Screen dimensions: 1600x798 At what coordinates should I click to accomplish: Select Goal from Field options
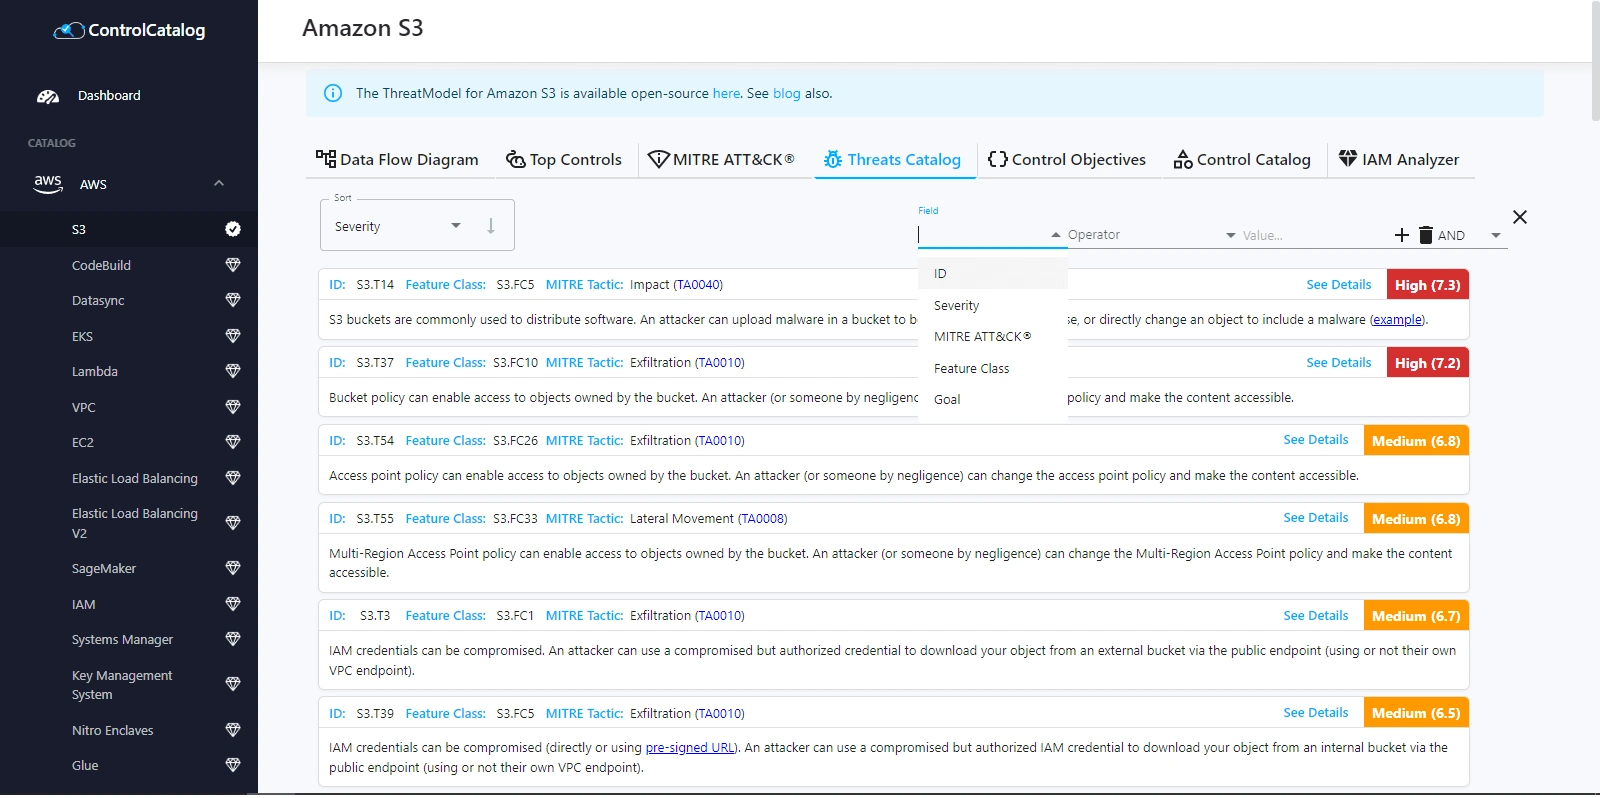[x=993, y=400]
